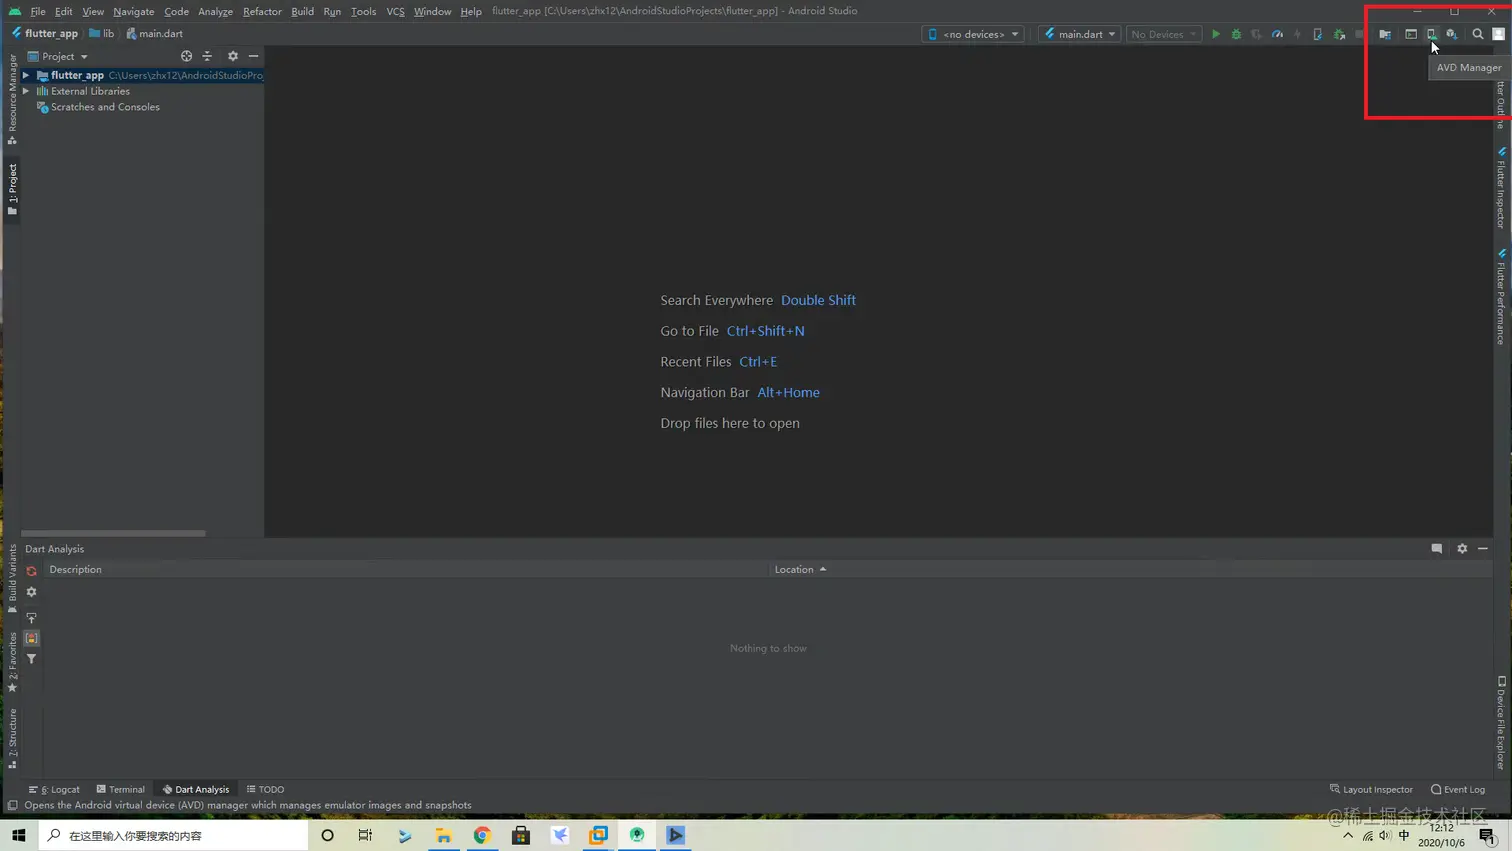This screenshot has width=1512, height=851.
Task: Switch to the Terminal tab
Action: (x=120, y=789)
